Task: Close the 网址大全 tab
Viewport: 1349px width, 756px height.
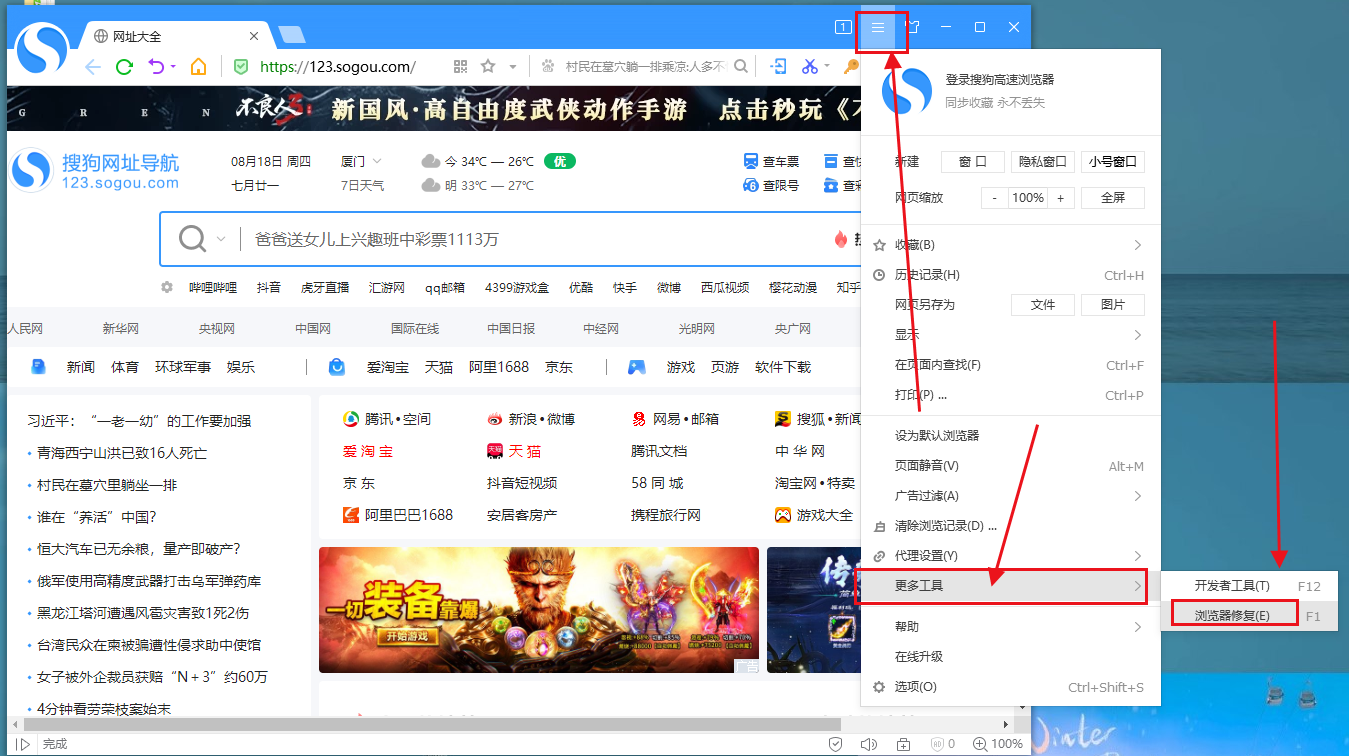Action: coord(254,36)
